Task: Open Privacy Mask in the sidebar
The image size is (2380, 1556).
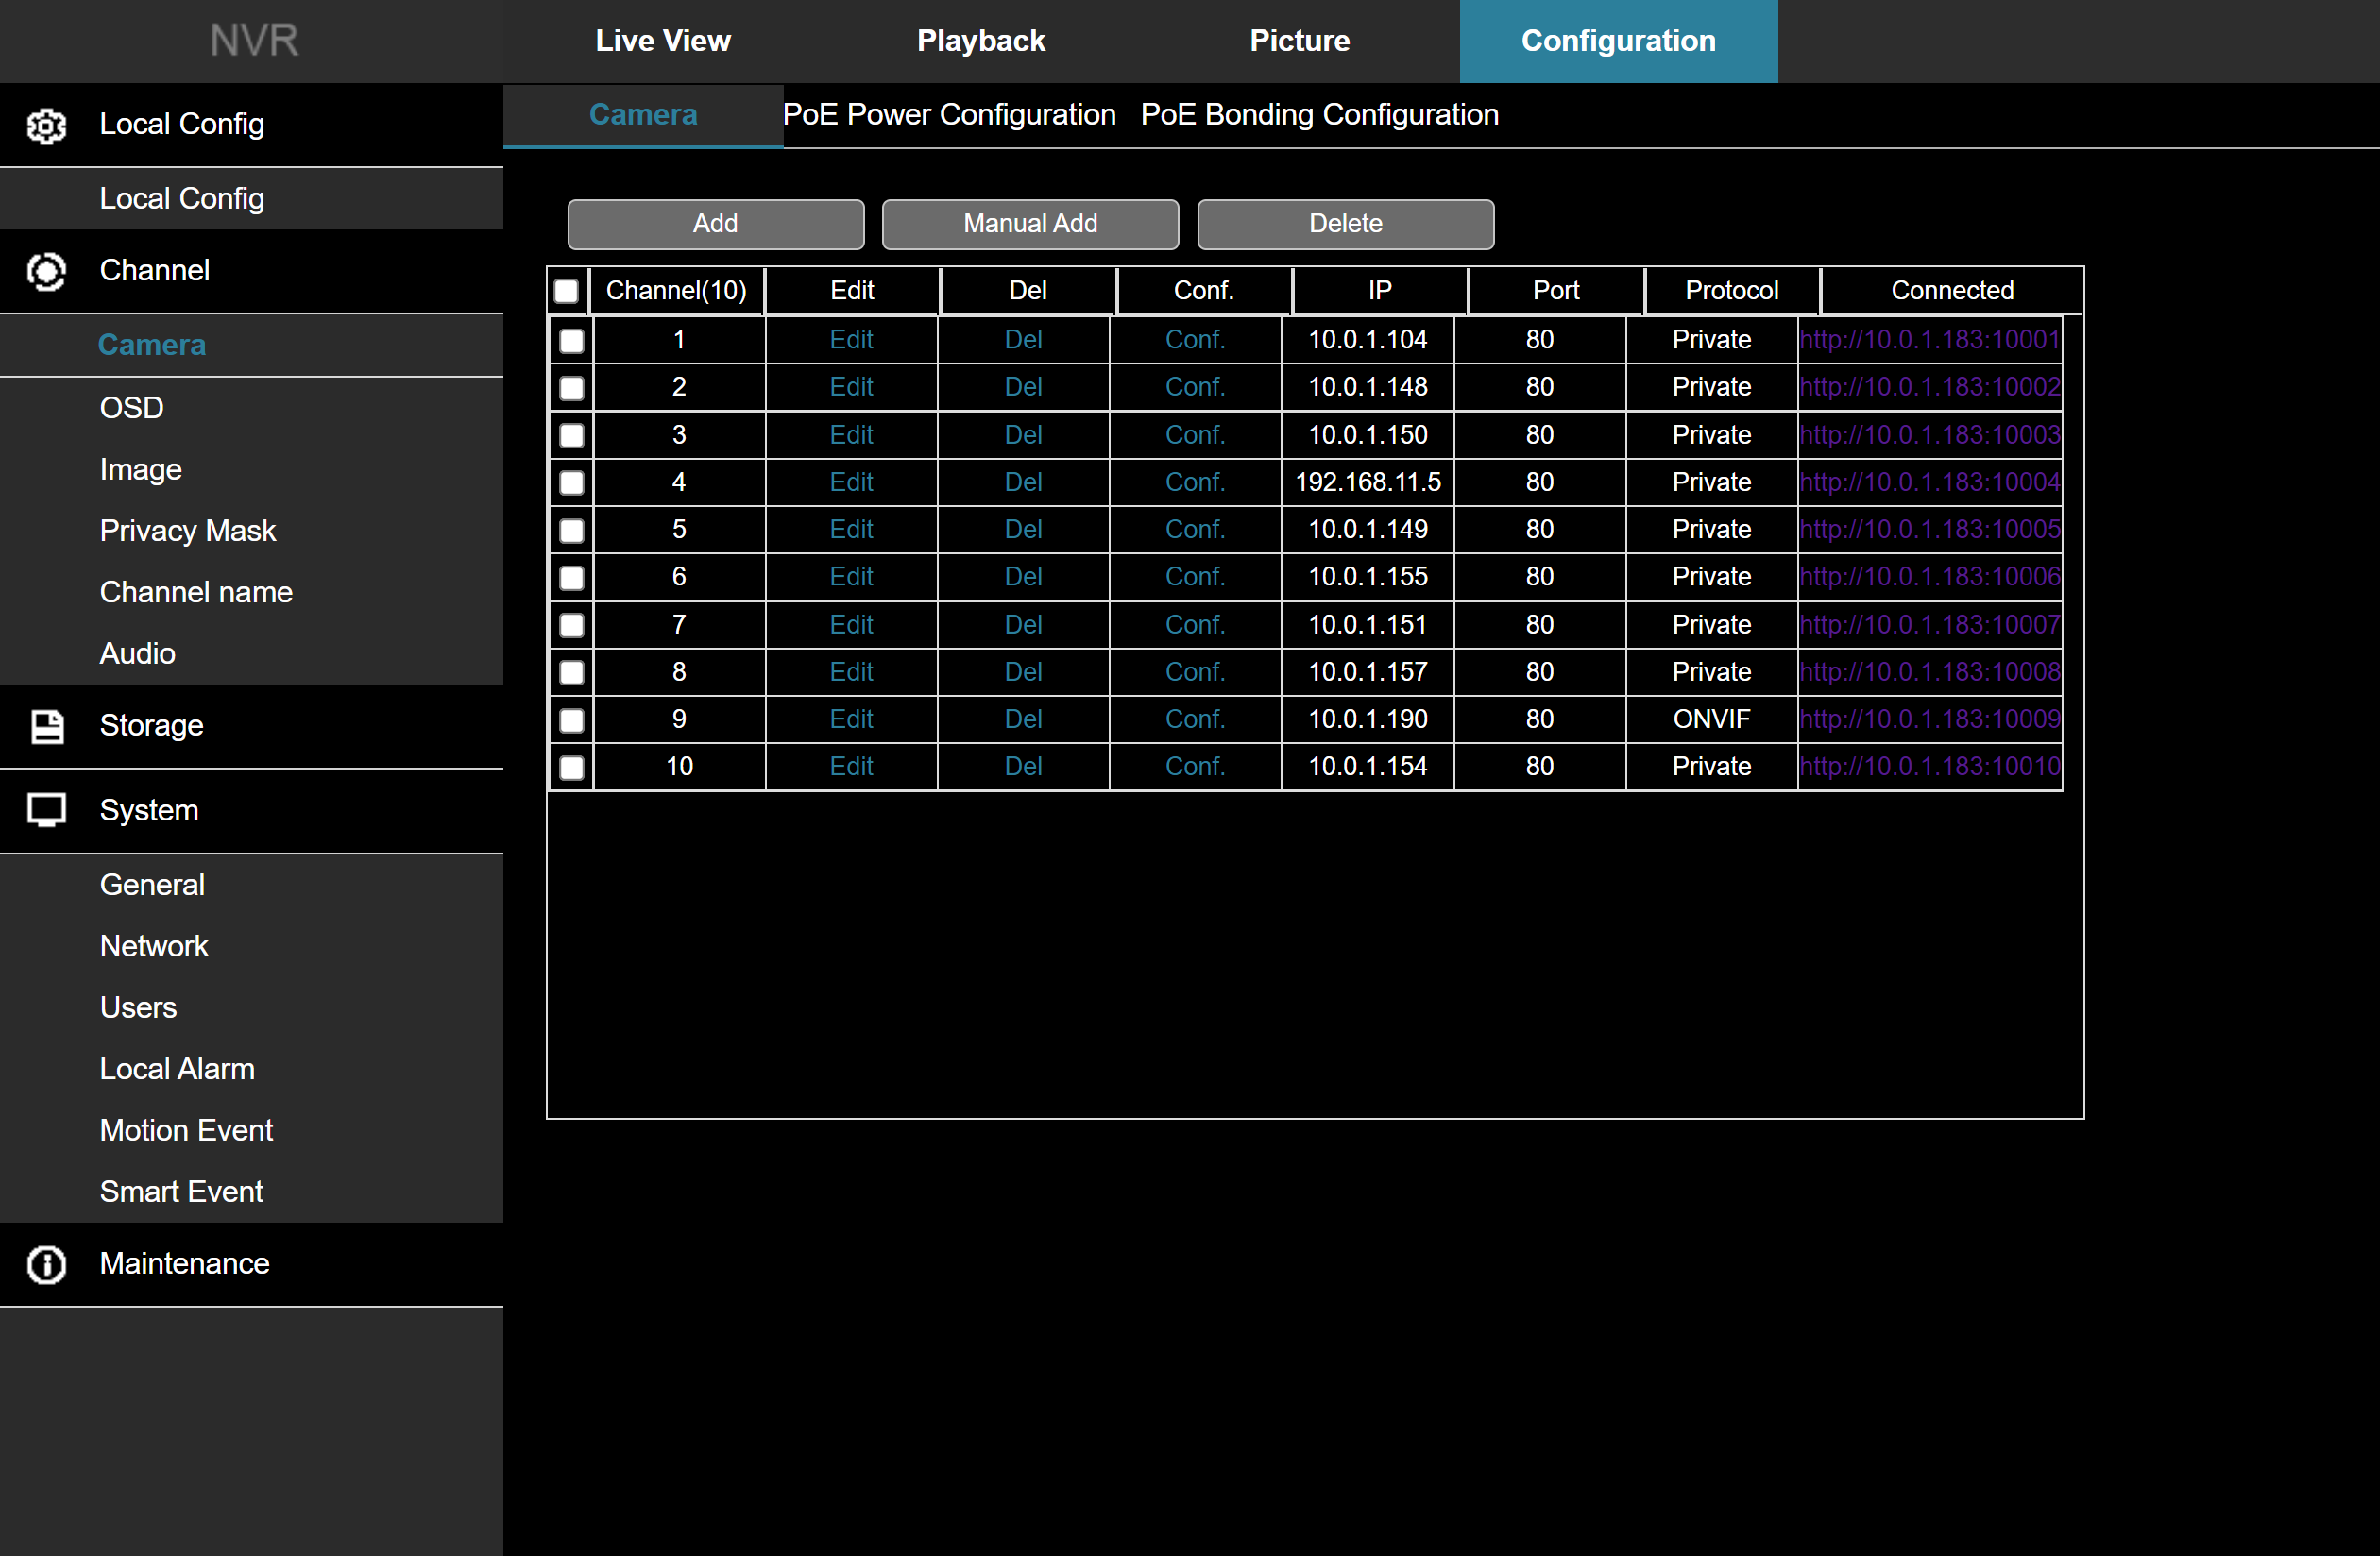Action: (x=187, y=531)
